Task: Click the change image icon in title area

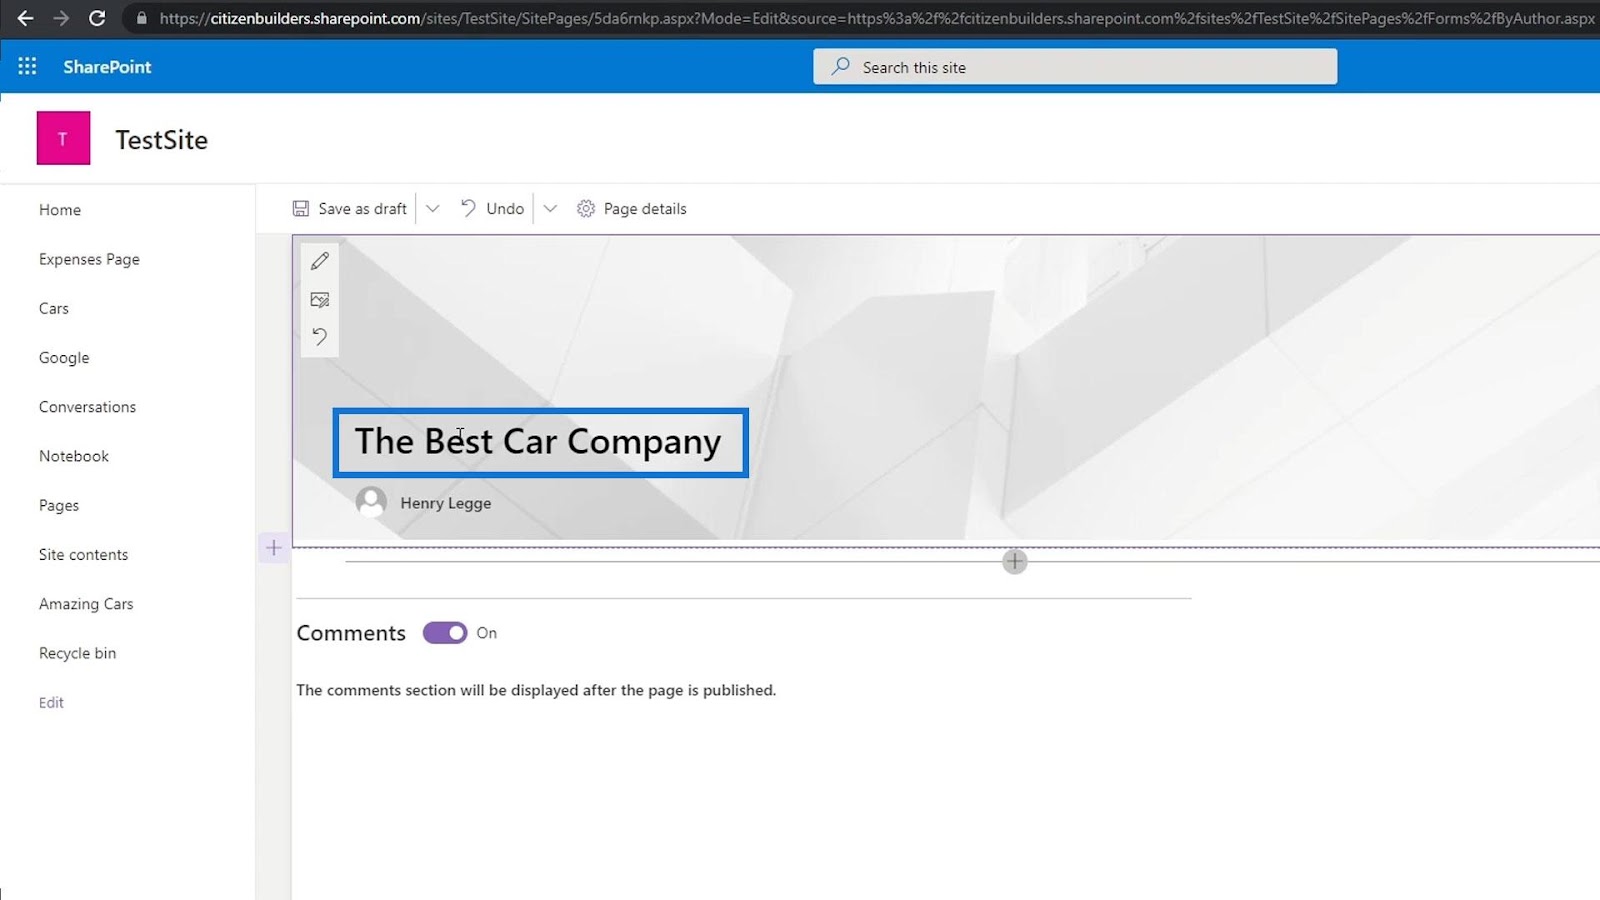Action: [320, 299]
